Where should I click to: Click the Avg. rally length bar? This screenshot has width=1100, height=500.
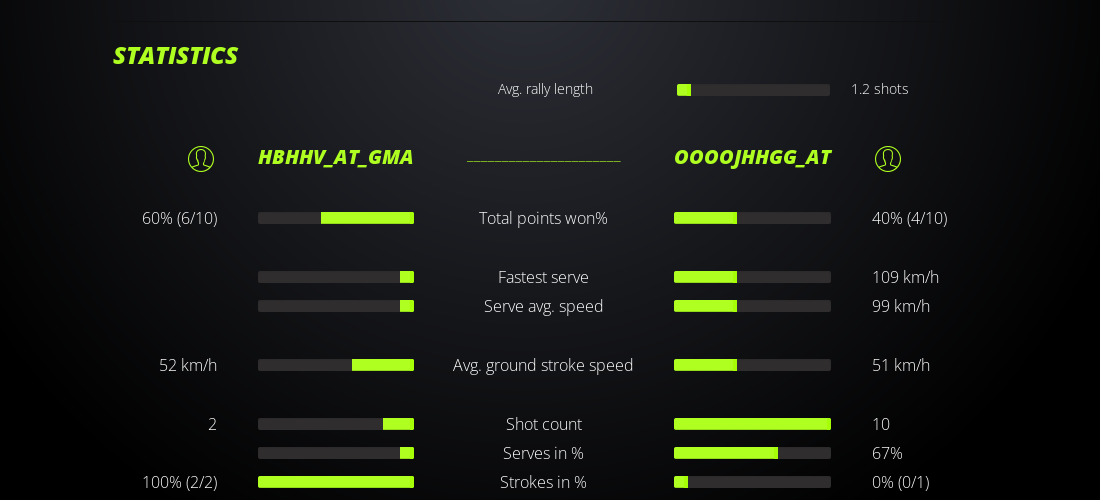pos(753,90)
